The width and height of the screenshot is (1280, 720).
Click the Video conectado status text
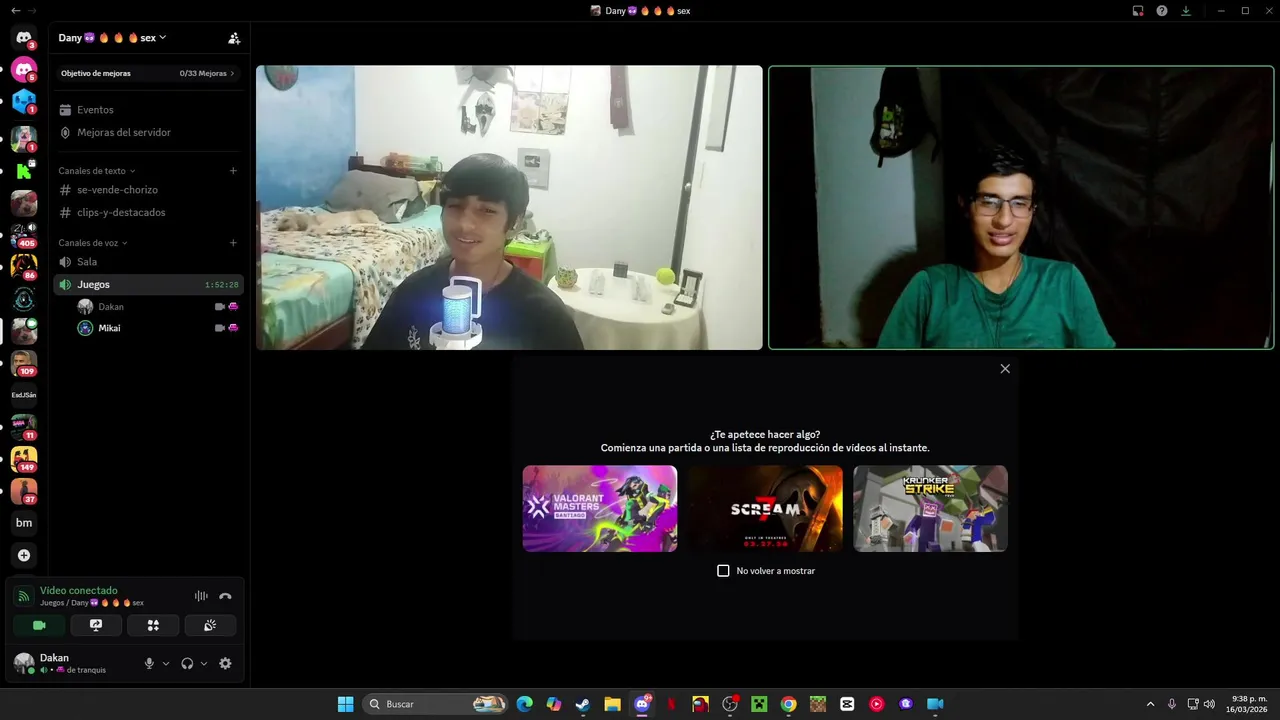pyautogui.click(x=79, y=591)
